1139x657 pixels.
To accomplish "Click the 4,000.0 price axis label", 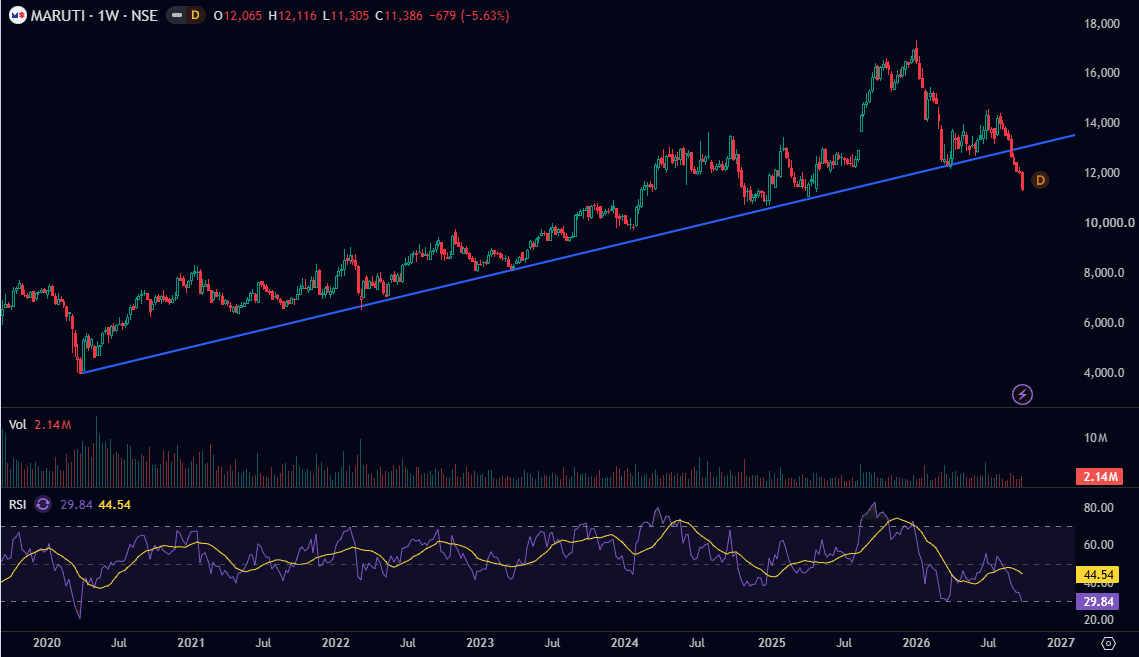I will tap(1104, 373).
